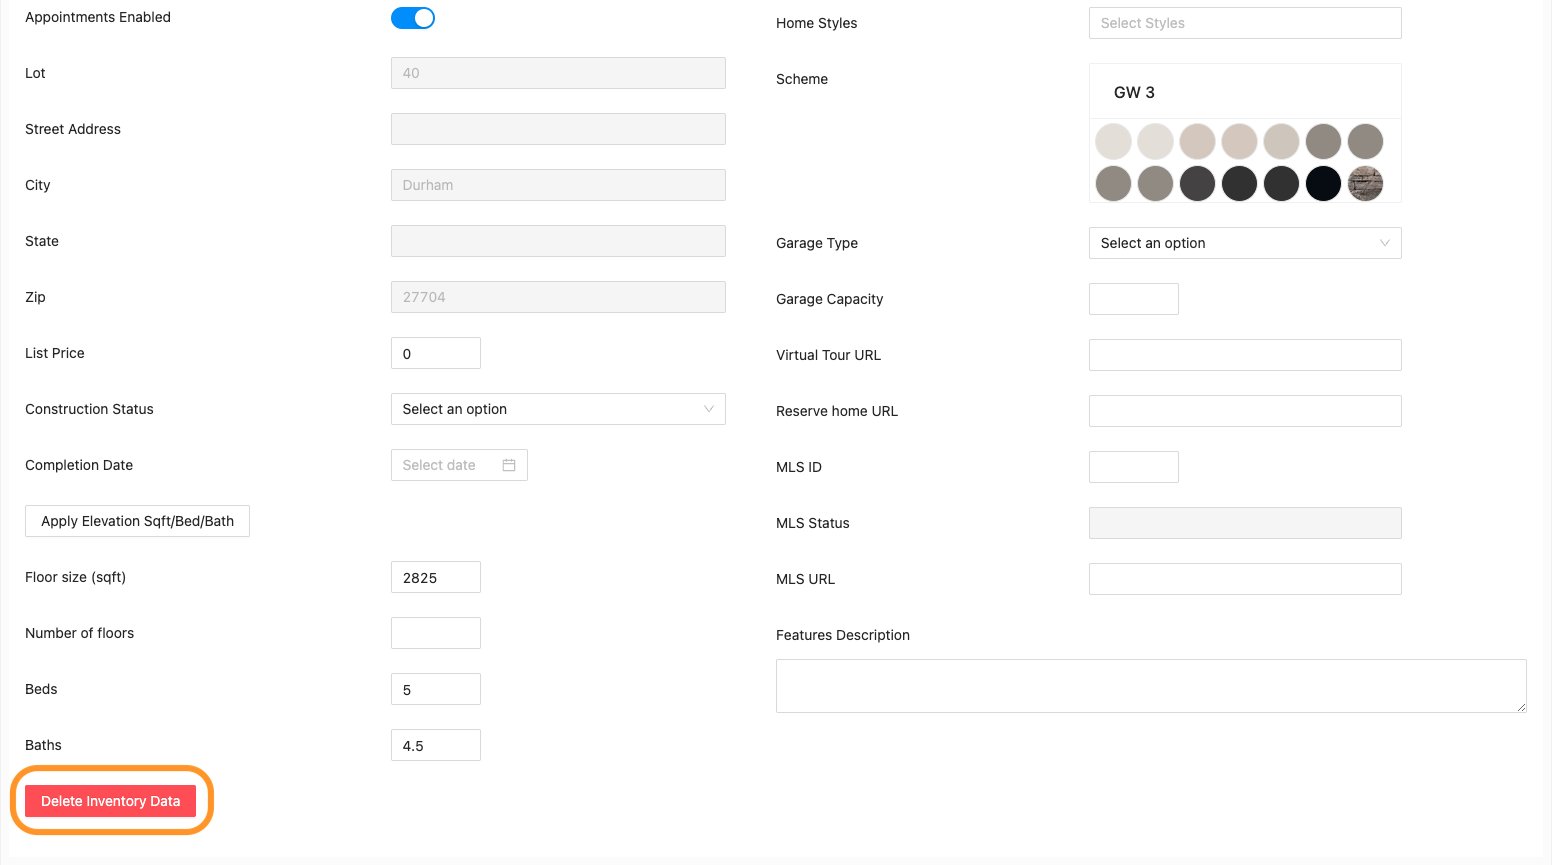Screen dimensions: 1555x865
Task: Focus the Baths field showing 4.5
Action: click(436, 745)
